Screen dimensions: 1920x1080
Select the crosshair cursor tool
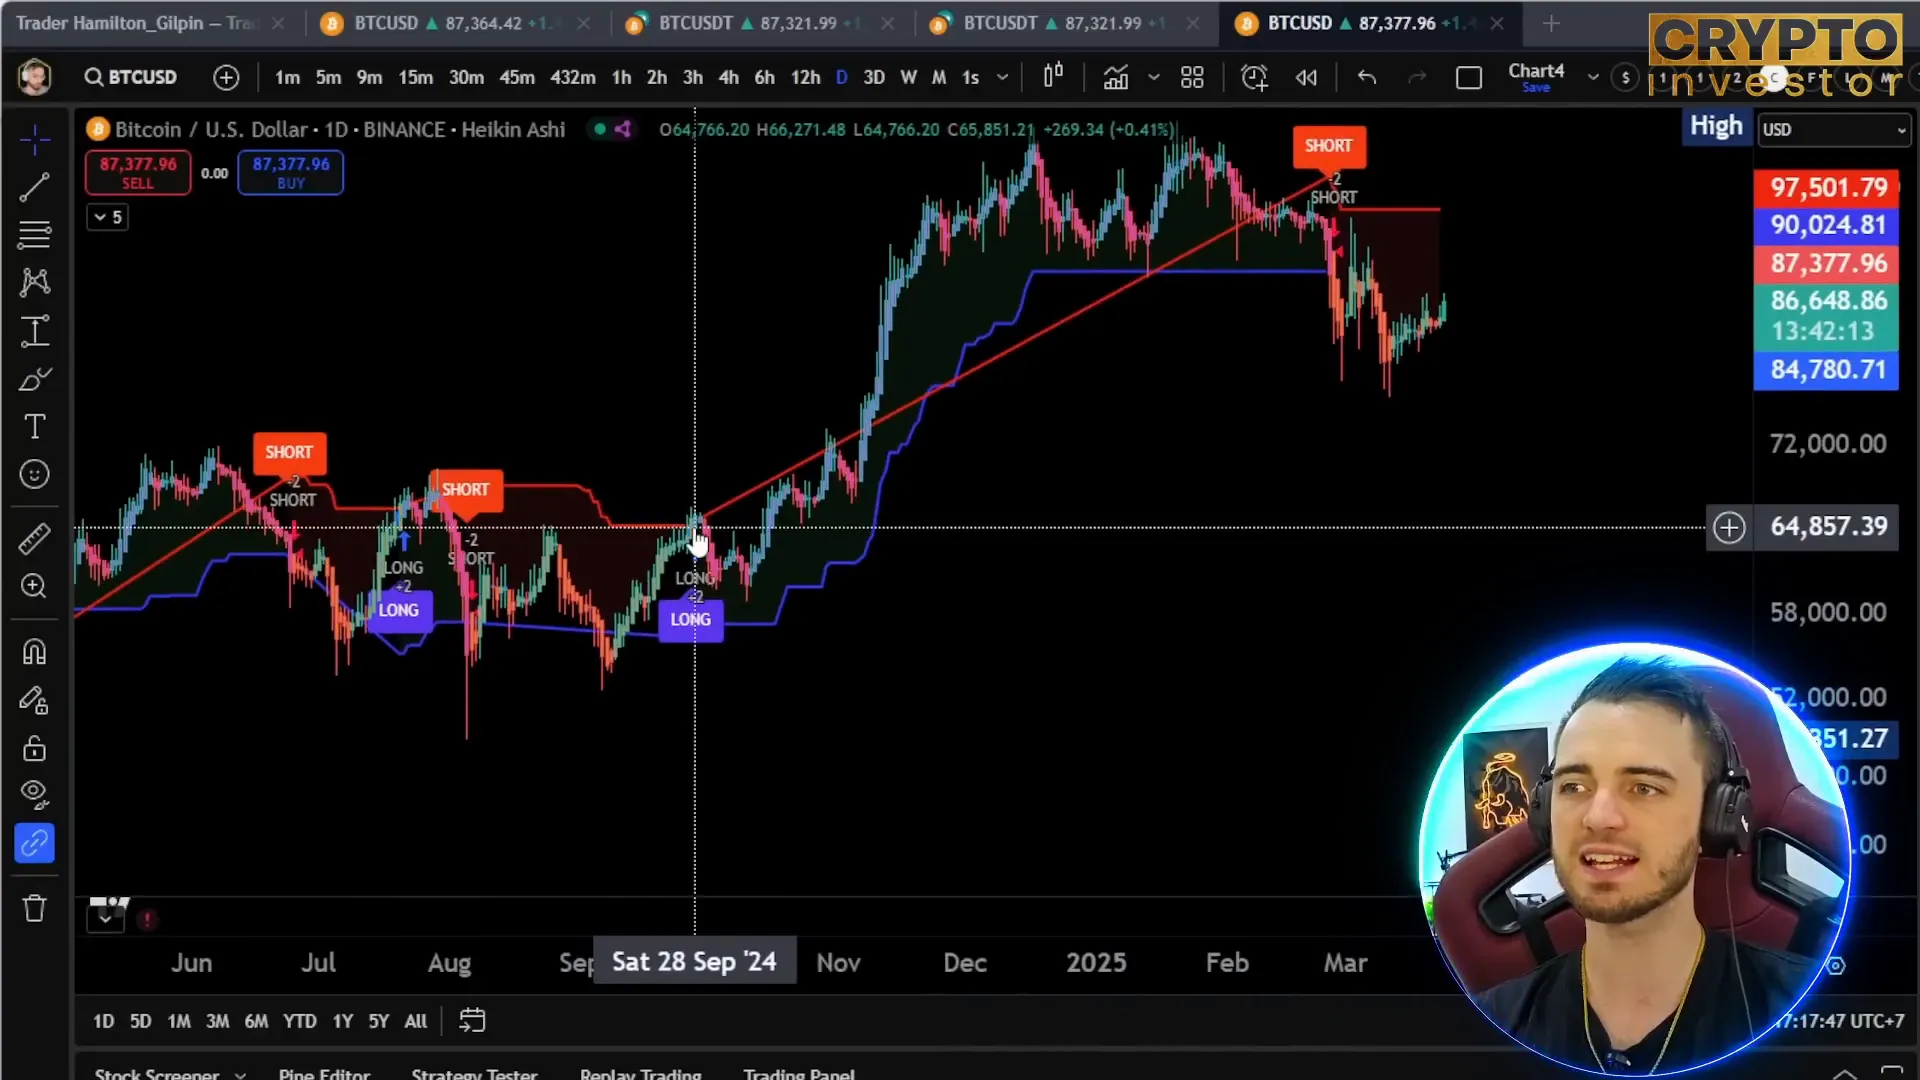pyautogui.click(x=35, y=140)
